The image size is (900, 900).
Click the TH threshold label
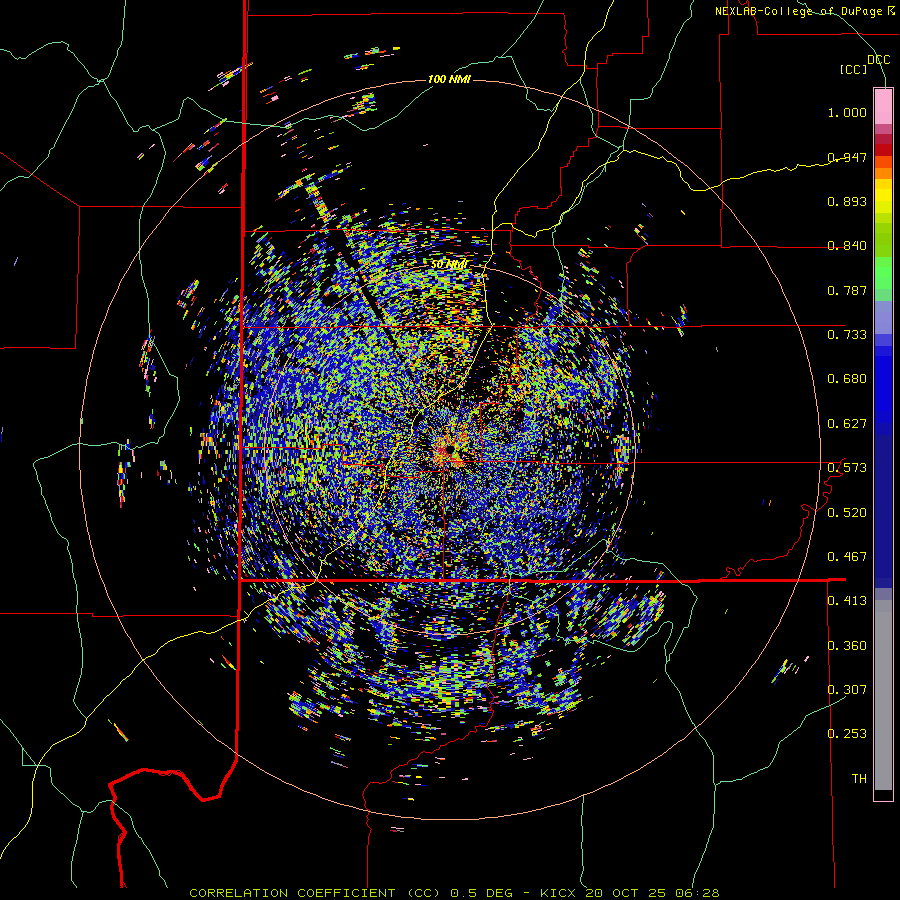859,779
